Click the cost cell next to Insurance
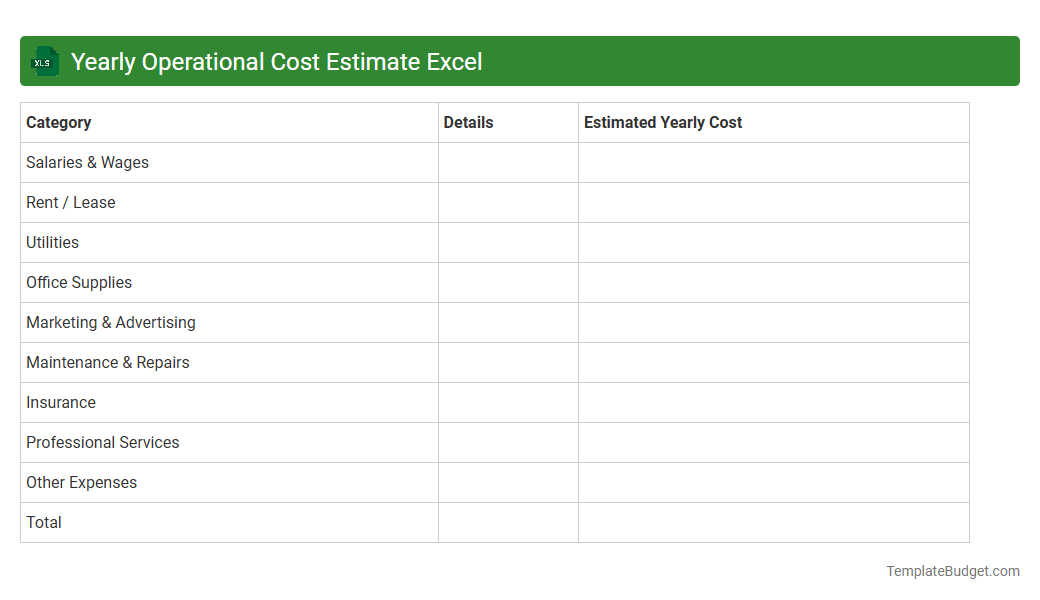Viewport: 1040px width, 600px height. pyautogui.click(x=772, y=402)
